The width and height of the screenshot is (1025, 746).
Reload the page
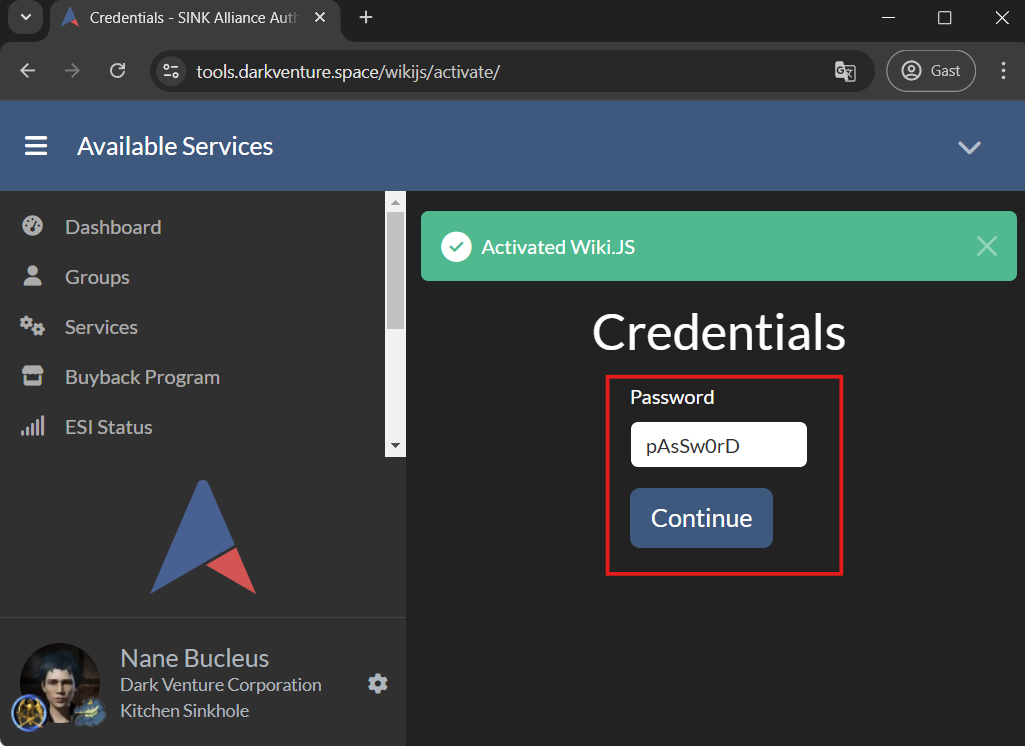point(117,71)
